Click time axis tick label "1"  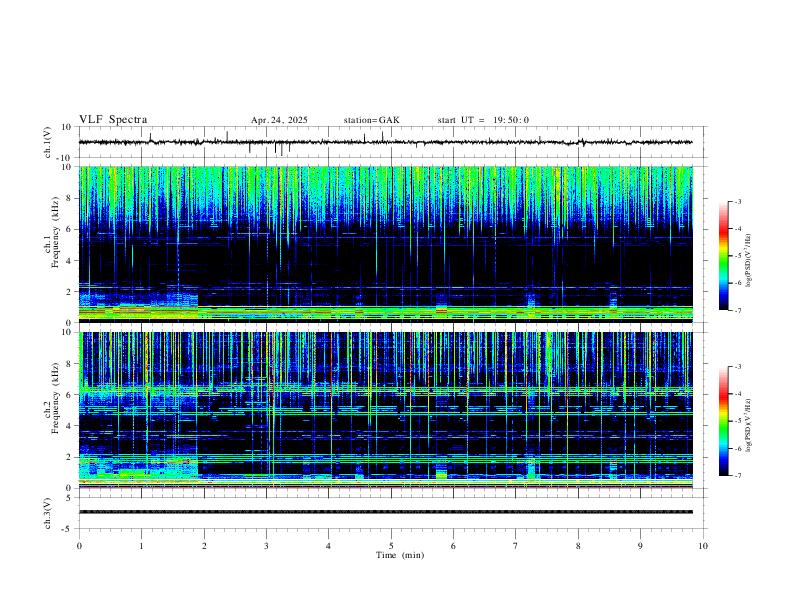pos(141,546)
